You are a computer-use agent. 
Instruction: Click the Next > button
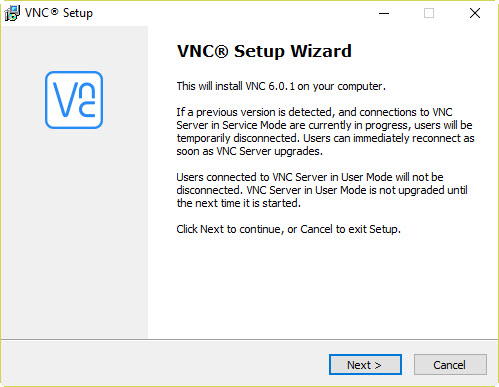click(x=365, y=365)
